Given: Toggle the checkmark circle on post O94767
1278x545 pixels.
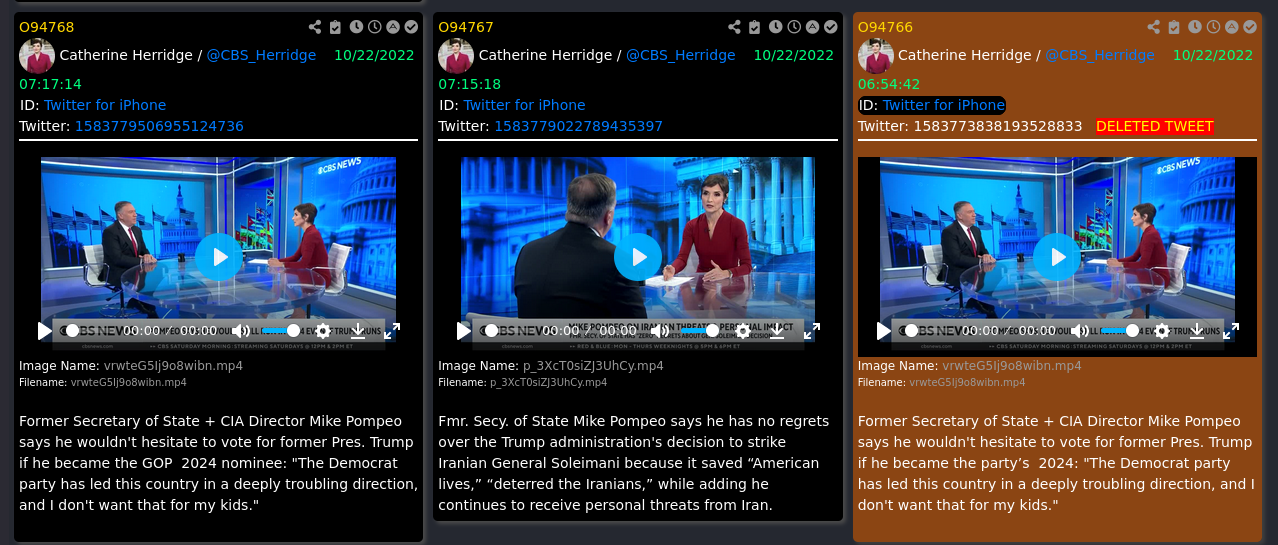Looking at the screenshot, I should (x=829, y=27).
